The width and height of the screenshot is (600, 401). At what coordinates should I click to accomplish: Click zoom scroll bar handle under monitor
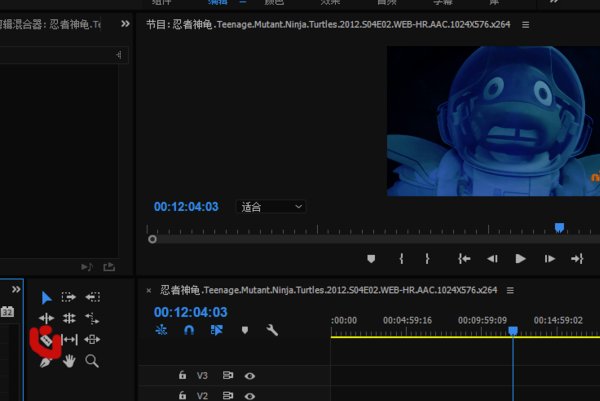point(152,240)
